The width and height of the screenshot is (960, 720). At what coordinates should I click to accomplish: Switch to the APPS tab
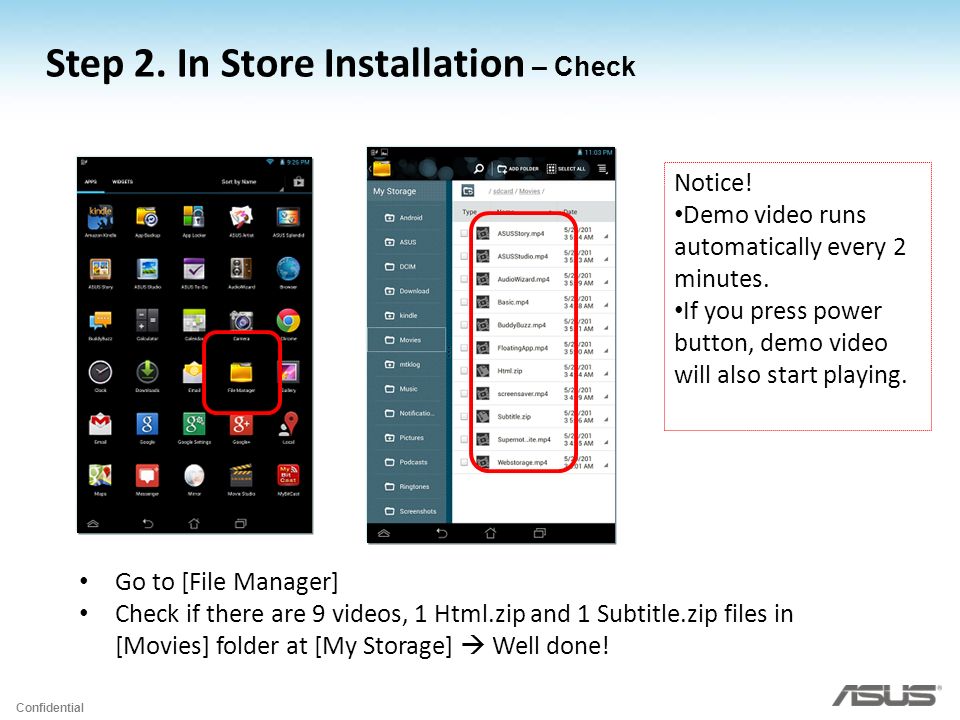pyautogui.click(x=91, y=182)
